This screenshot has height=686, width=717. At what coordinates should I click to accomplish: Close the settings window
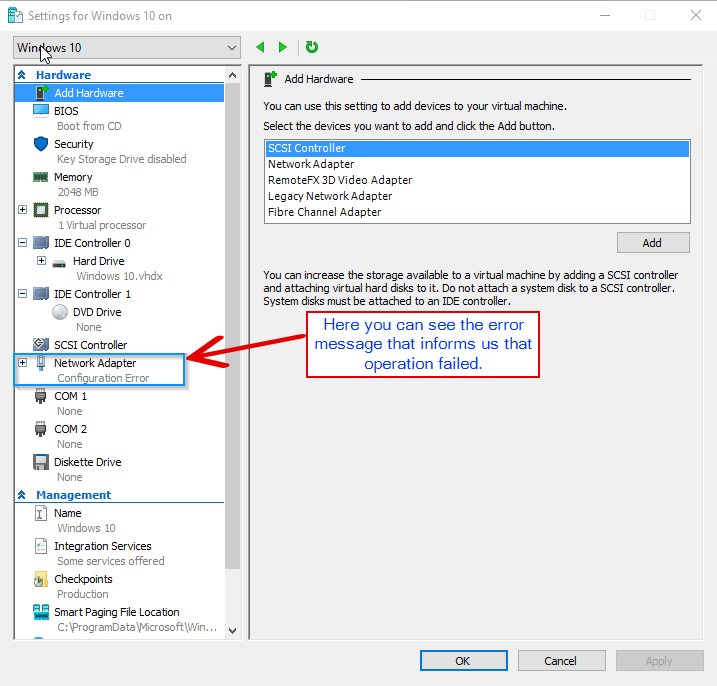point(696,16)
